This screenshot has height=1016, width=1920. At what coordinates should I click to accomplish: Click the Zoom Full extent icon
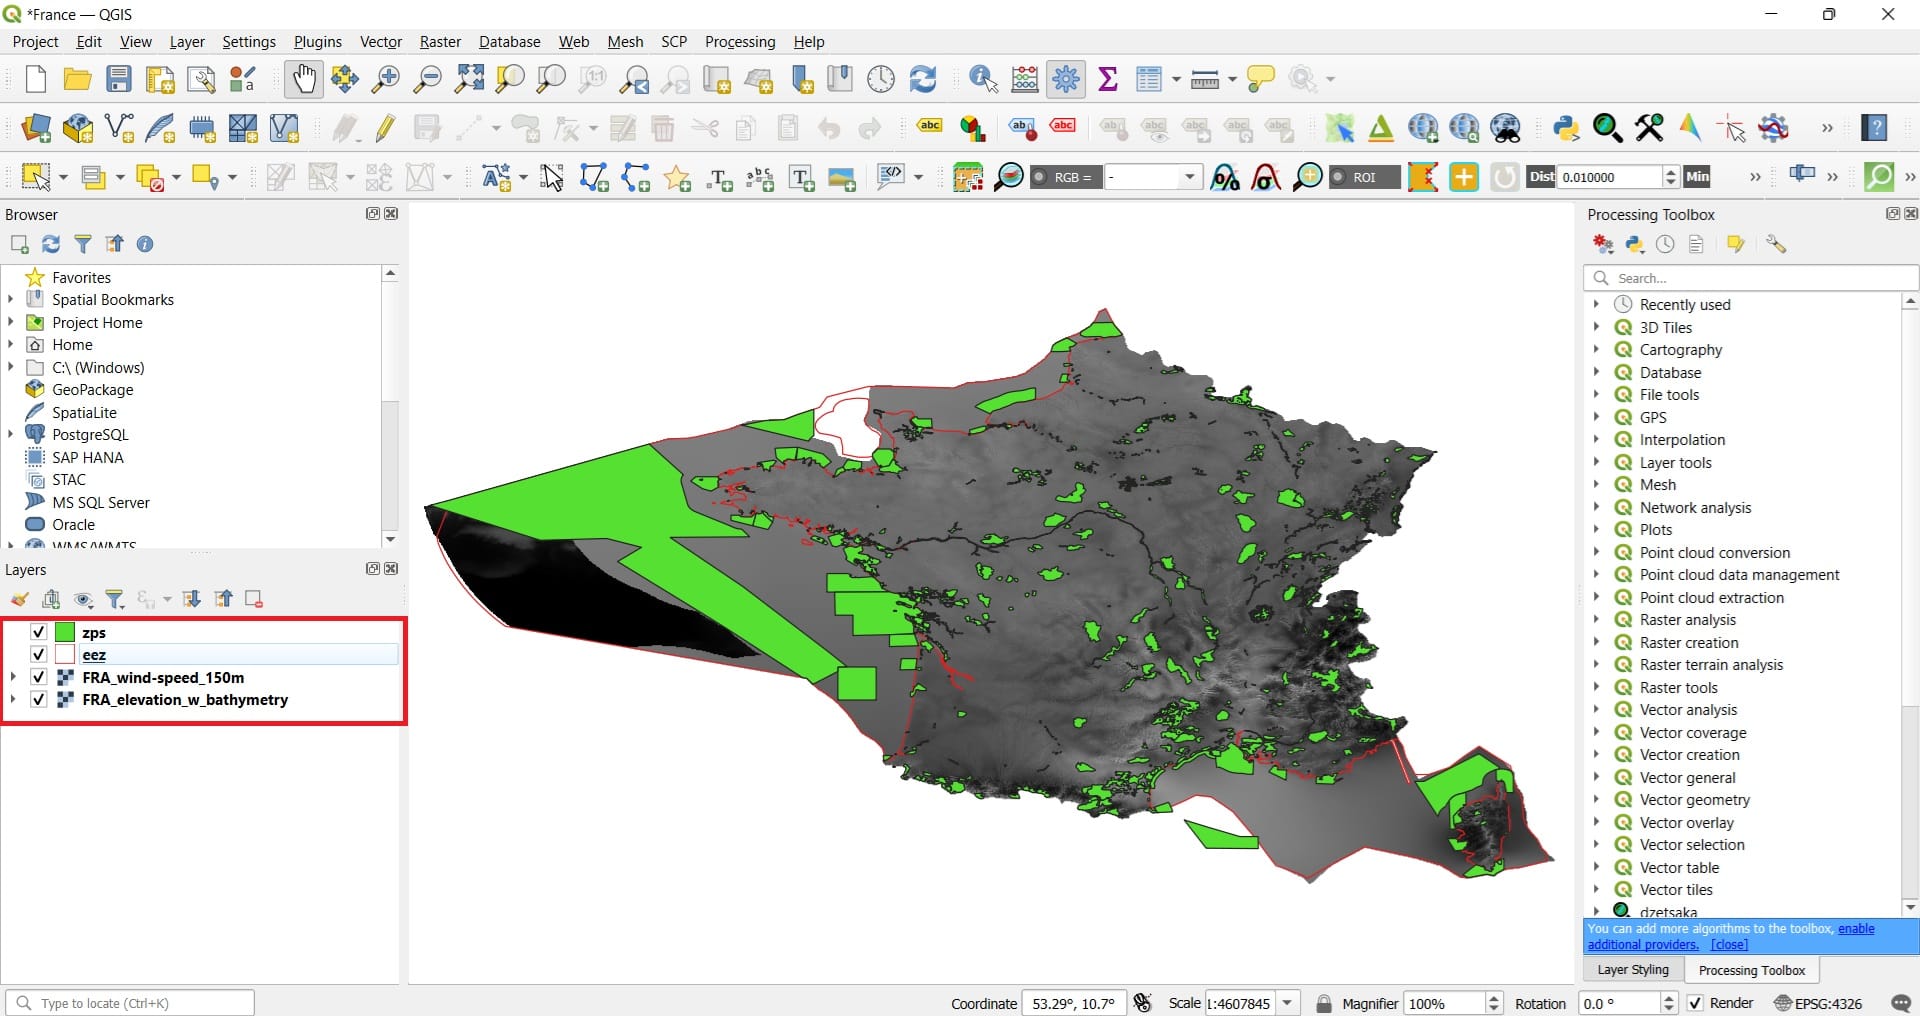click(469, 79)
